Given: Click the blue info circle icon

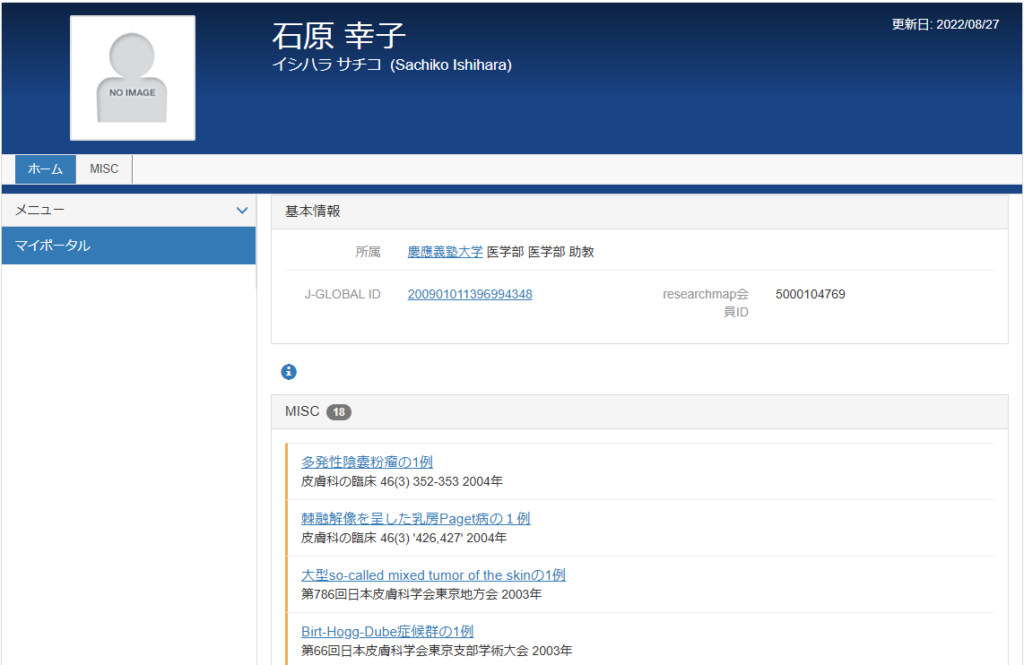Looking at the screenshot, I should [x=289, y=372].
